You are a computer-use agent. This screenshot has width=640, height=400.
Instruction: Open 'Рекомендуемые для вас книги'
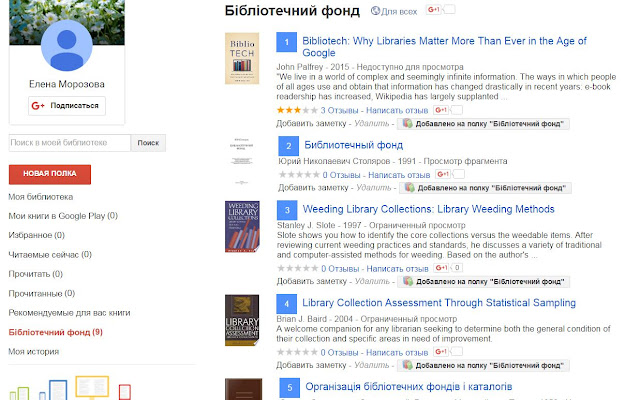69,313
